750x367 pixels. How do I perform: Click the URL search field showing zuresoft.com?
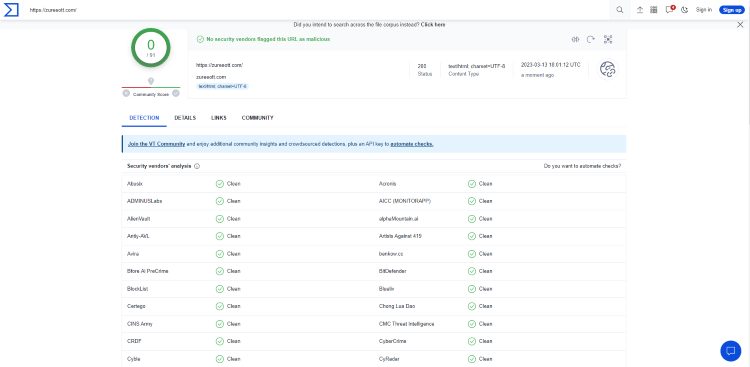tap(316, 10)
